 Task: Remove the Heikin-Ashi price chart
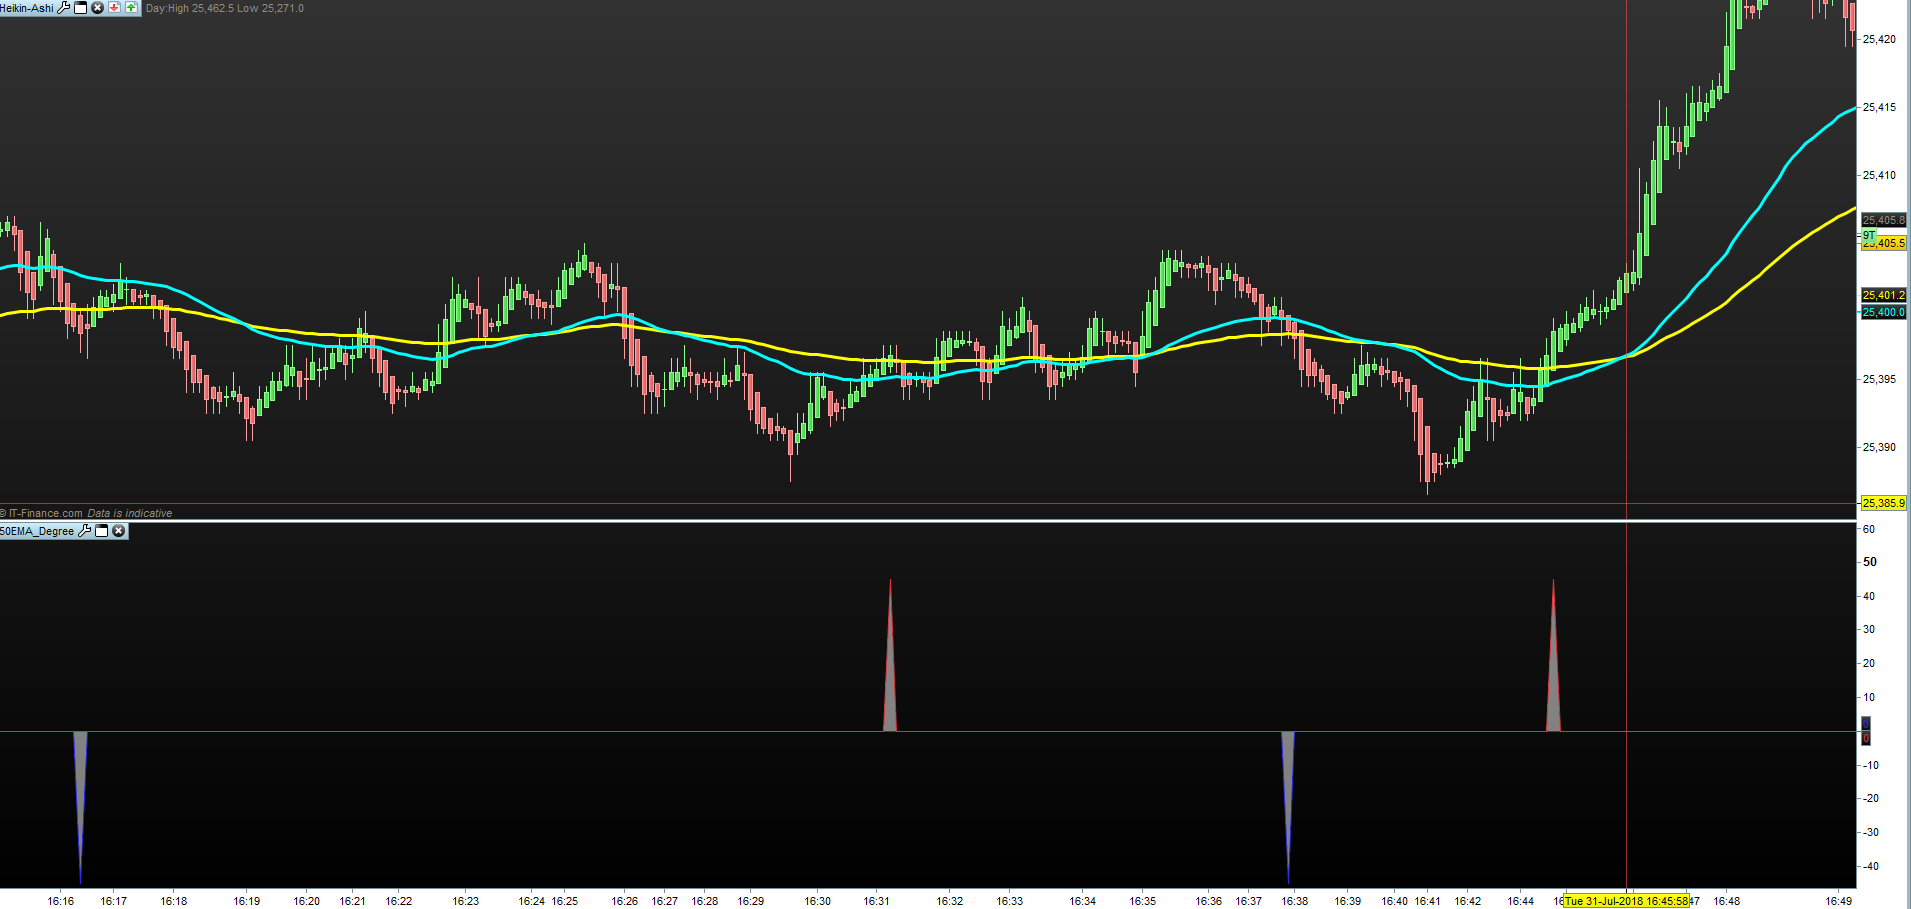(97, 8)
